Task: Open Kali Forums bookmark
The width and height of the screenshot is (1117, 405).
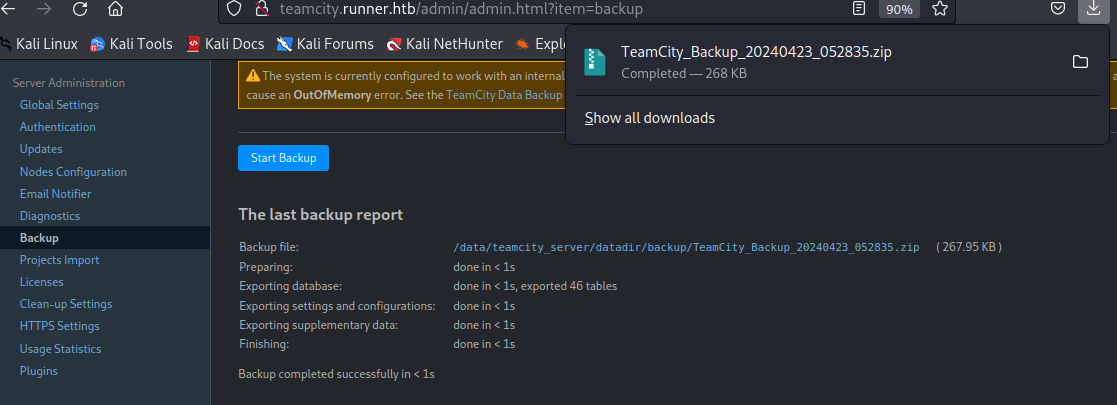Action: click(326, 44)
